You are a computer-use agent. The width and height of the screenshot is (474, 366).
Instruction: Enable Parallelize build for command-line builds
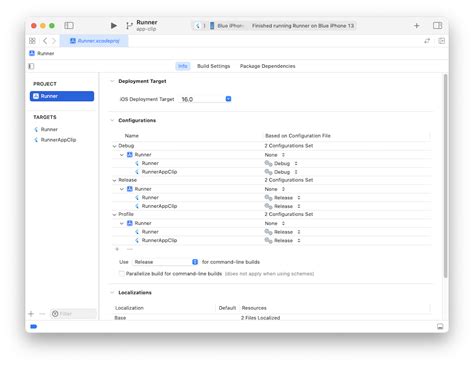(x=122, y=274)
